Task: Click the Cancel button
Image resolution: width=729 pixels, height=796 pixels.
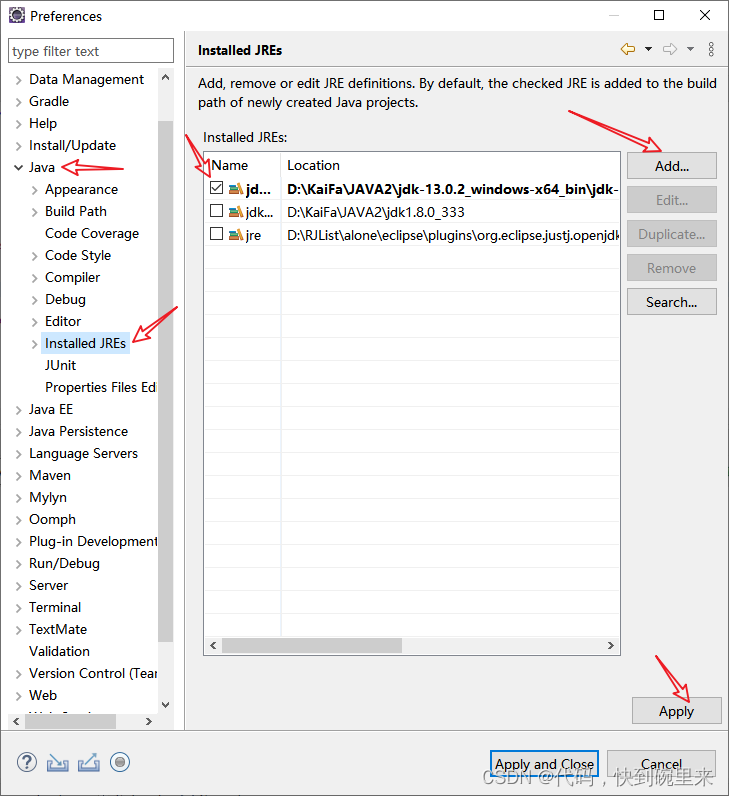Action: (661, 764)
